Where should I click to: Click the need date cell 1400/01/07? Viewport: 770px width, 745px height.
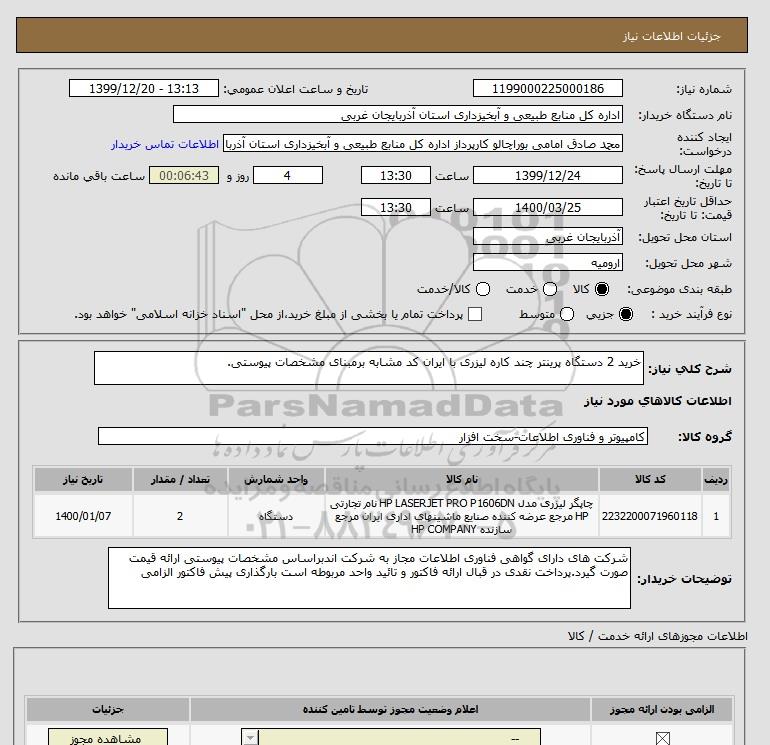[83, 516]
